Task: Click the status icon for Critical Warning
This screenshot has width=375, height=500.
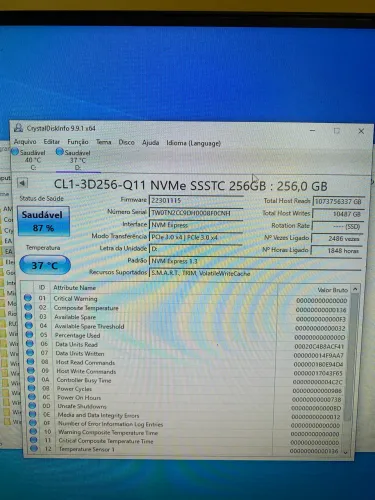Action: 28,297
